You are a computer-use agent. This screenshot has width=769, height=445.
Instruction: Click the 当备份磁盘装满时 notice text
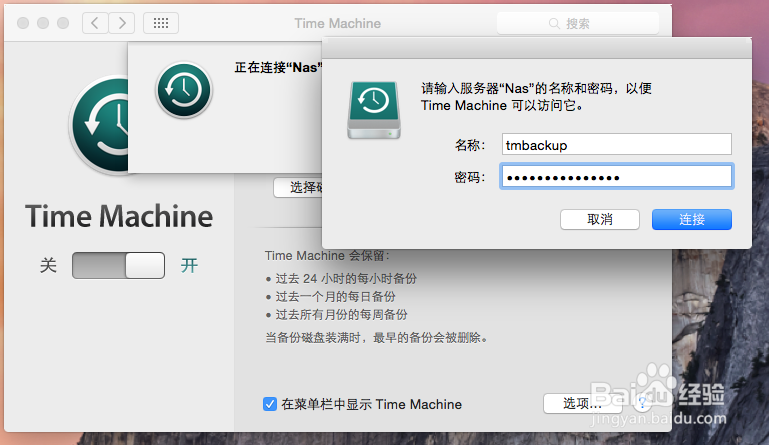pos(376,338)
